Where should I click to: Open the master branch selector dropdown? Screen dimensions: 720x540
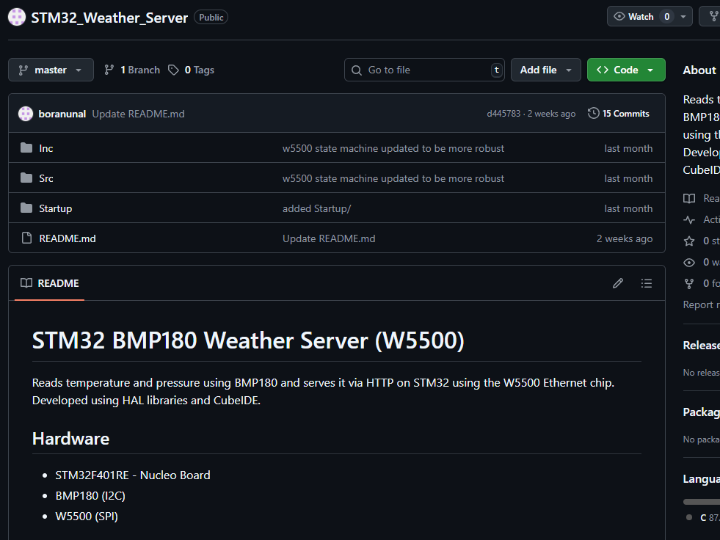tap(51, 70)
